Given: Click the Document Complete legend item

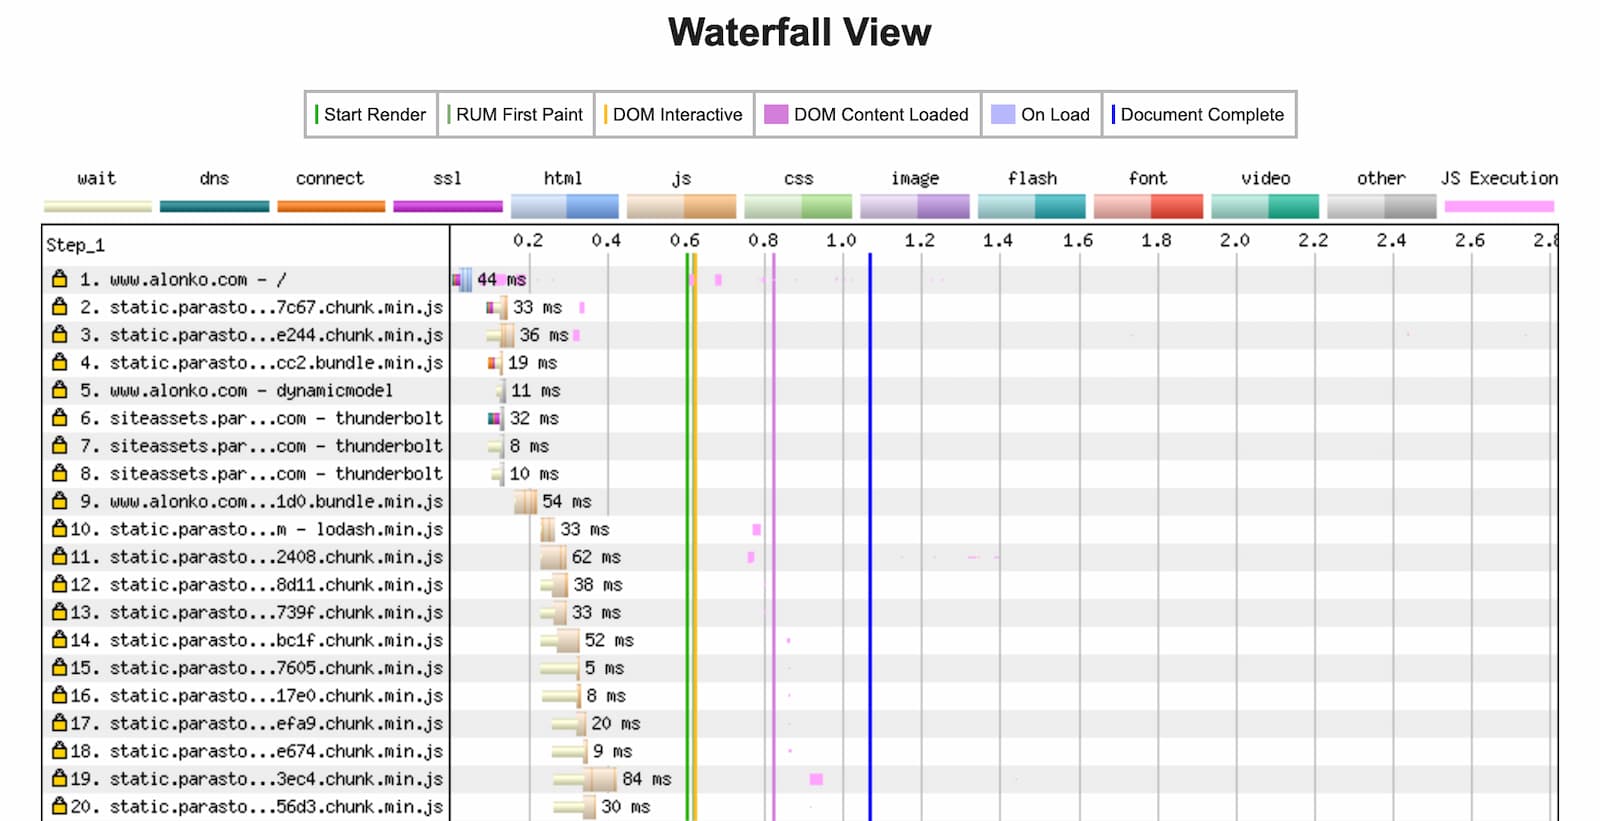Looking at the screenshot, I should tap(1199, 115).
